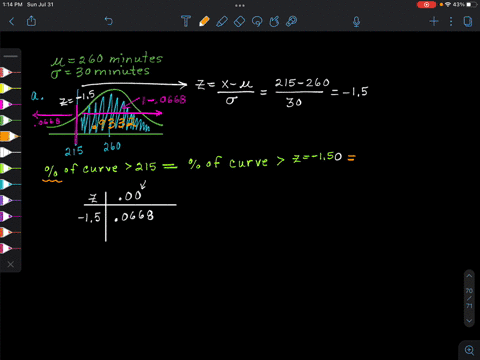This screenshot has width=480, height=360.
Task: Select the laser pointer tool
Action: (x=292, y=21)
